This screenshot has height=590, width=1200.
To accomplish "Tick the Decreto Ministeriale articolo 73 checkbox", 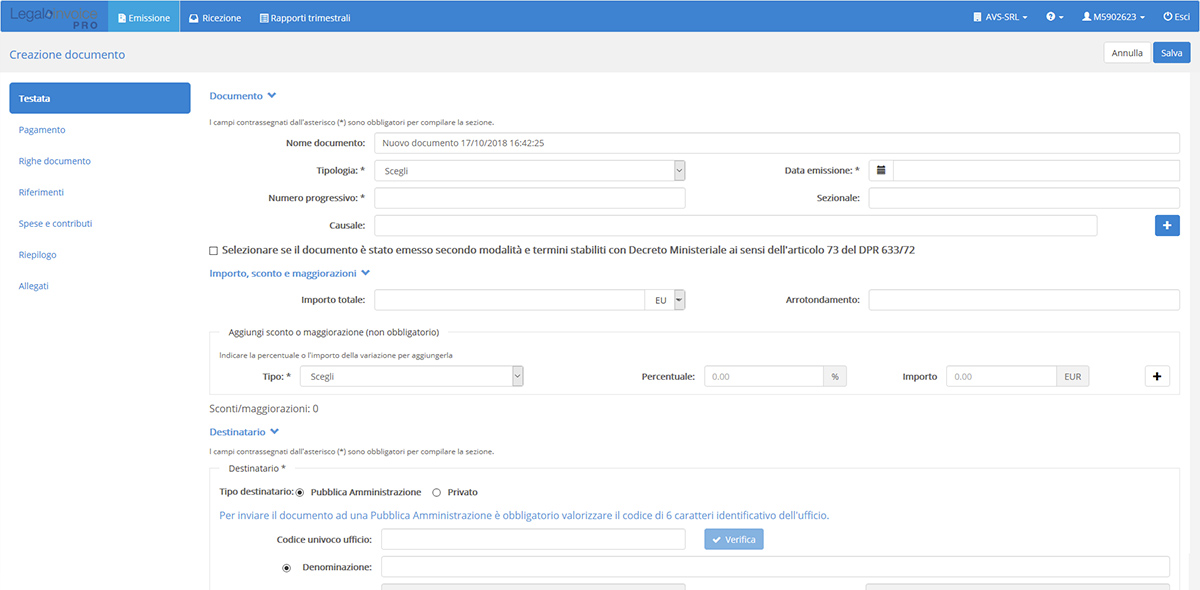I will click(214, 250).
